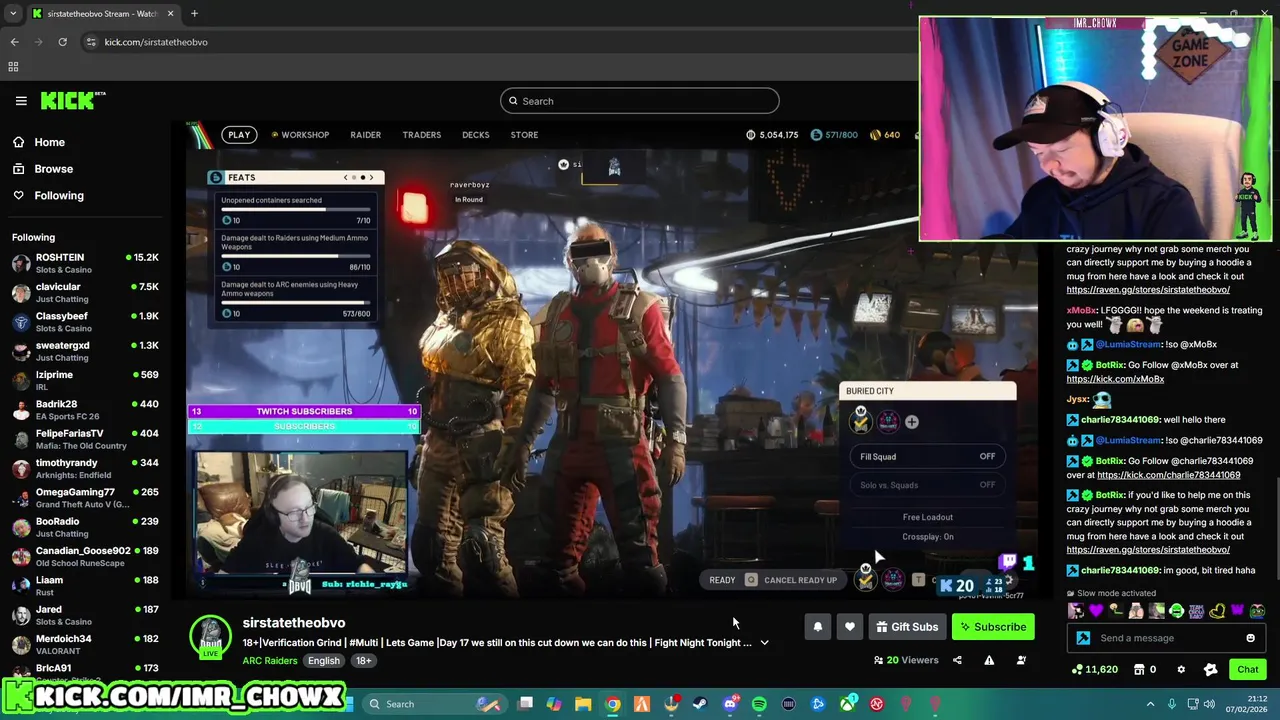Open the browser apps grid icon
This screenshot has width=1280, height=720.
pyautogui.click(x=13, y=67)
